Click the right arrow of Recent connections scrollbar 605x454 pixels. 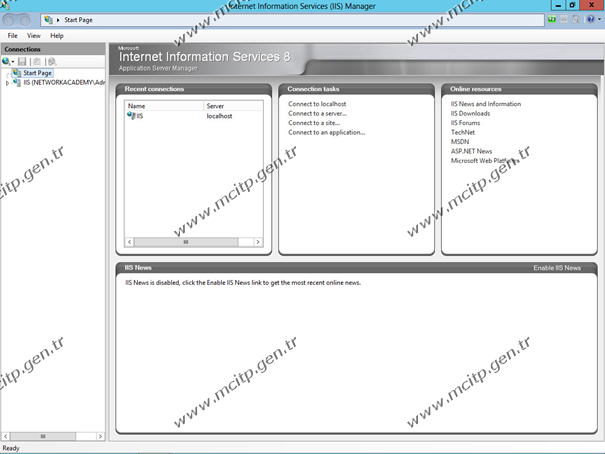[258, 242]
